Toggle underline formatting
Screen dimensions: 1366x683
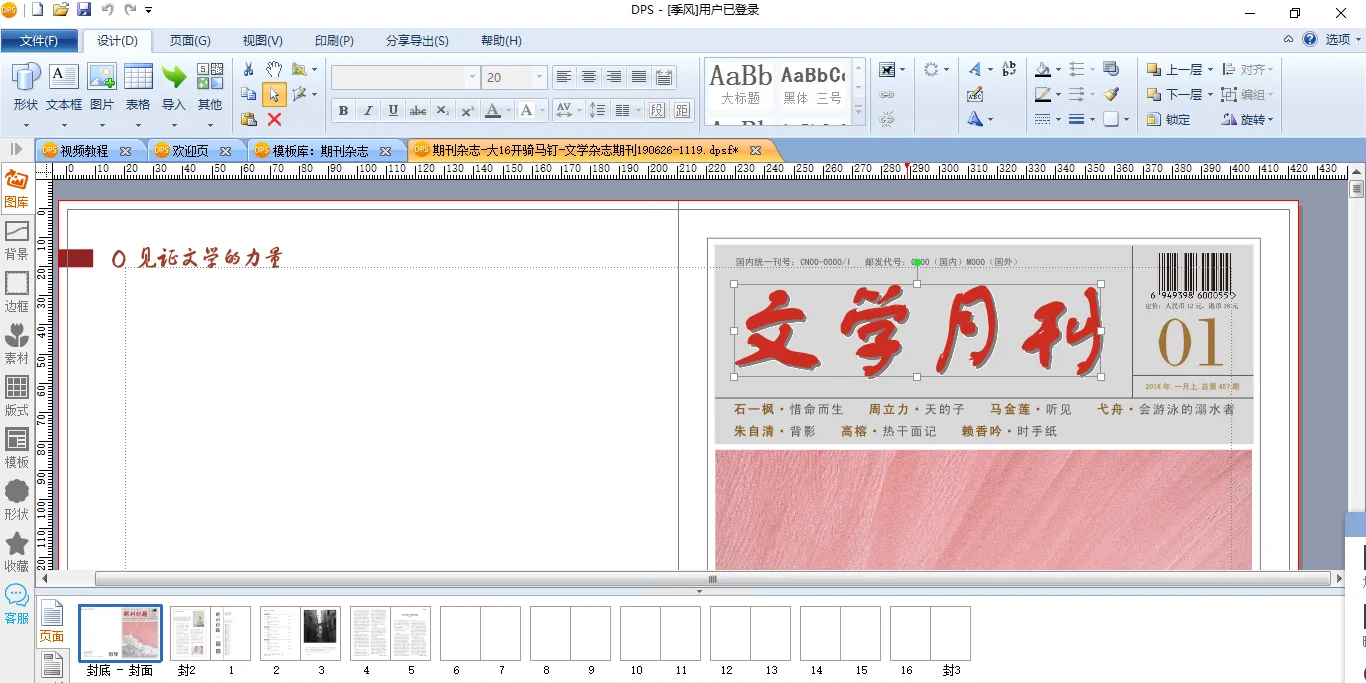point(393,110)
